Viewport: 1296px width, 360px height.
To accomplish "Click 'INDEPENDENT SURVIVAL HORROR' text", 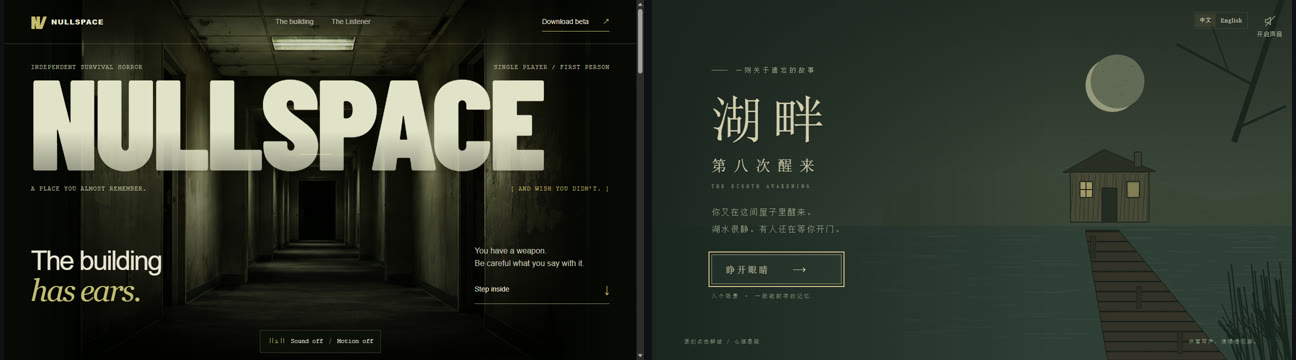I will pyautogui.click(x=87, y=67).
